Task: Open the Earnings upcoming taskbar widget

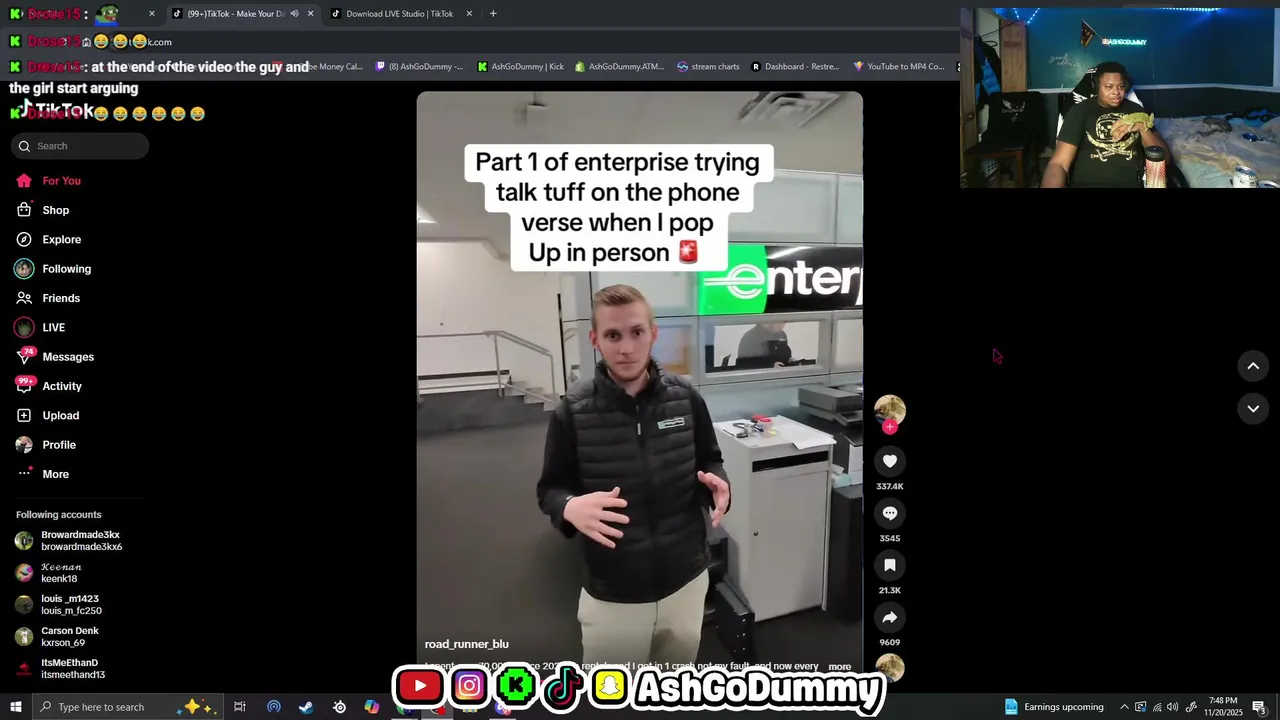Action: tap(1054, 707)
